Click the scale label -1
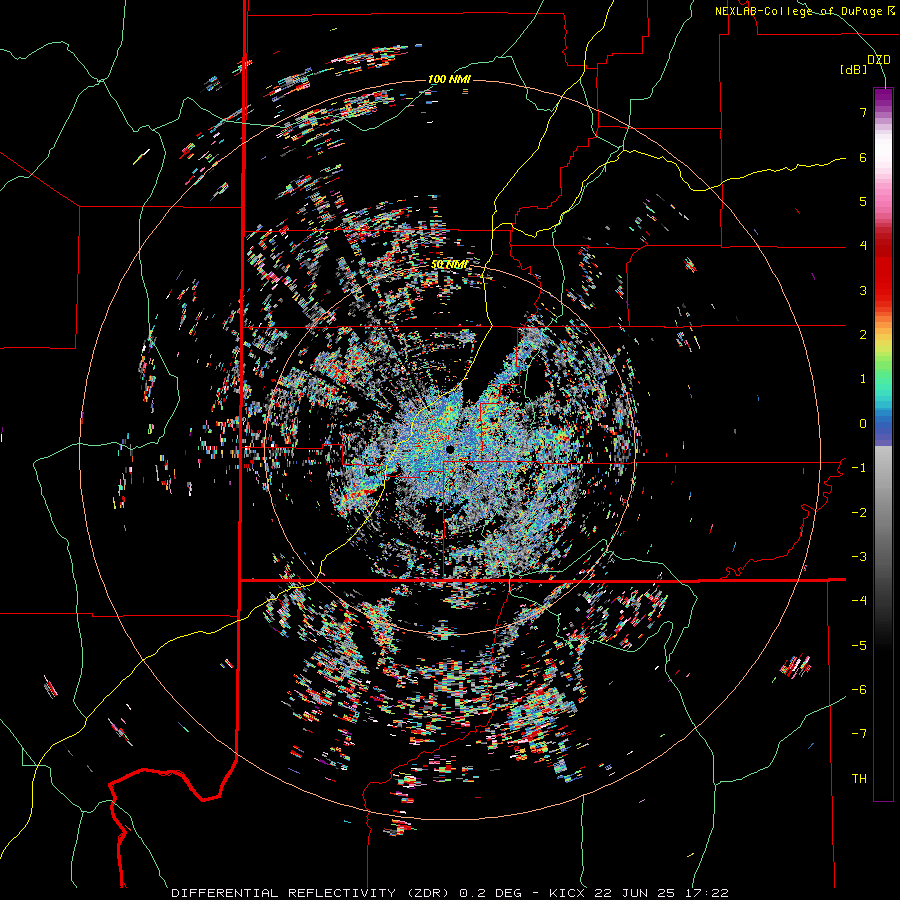 coord(859,468)
